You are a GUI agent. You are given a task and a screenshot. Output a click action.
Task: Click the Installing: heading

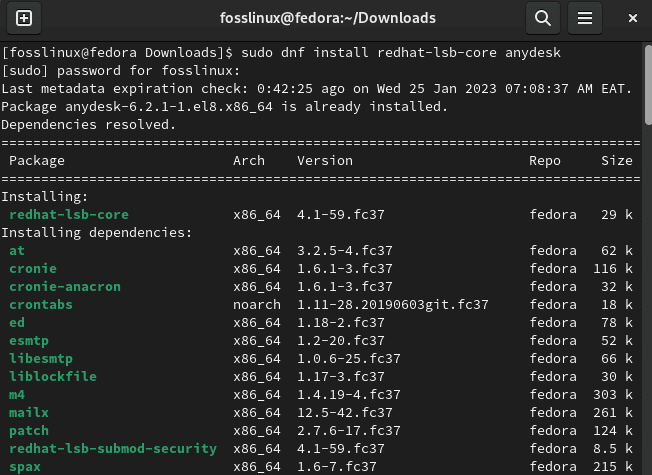point(45,197)
